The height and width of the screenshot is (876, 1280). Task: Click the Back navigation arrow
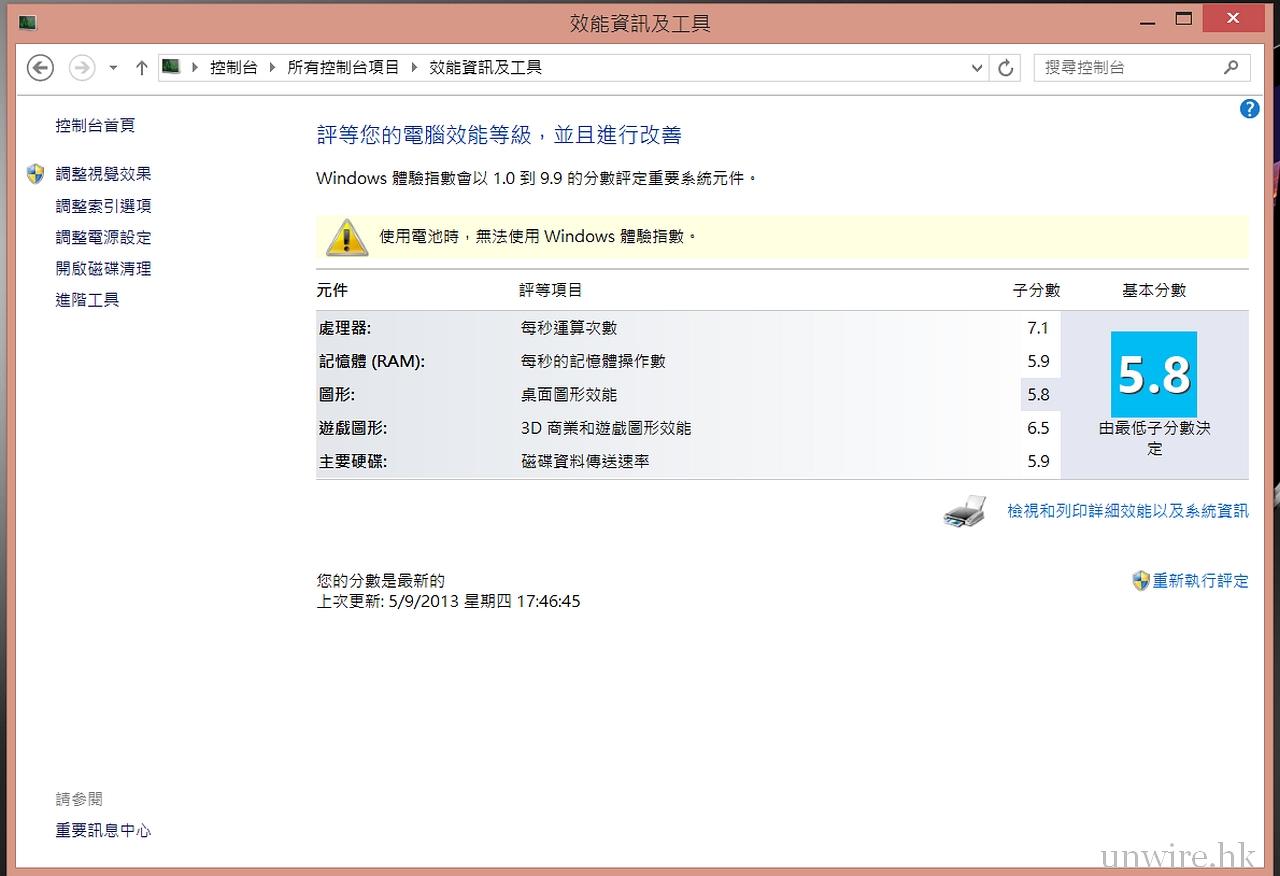point(40,68)
